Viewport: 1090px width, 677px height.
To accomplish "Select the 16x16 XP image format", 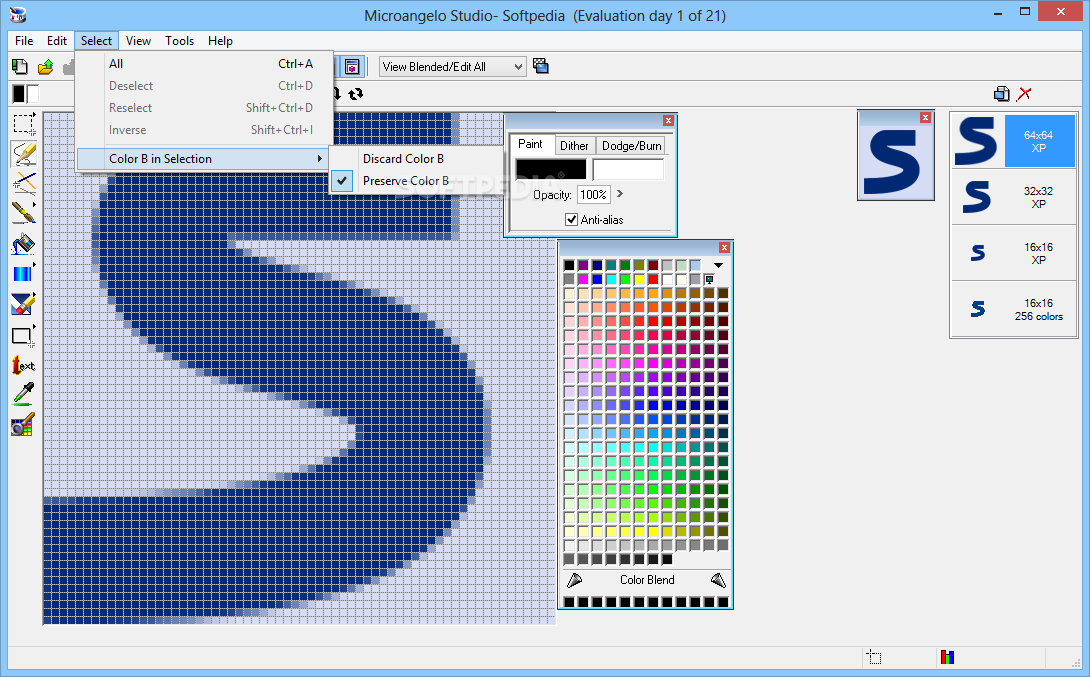I will pos(1014,253).
